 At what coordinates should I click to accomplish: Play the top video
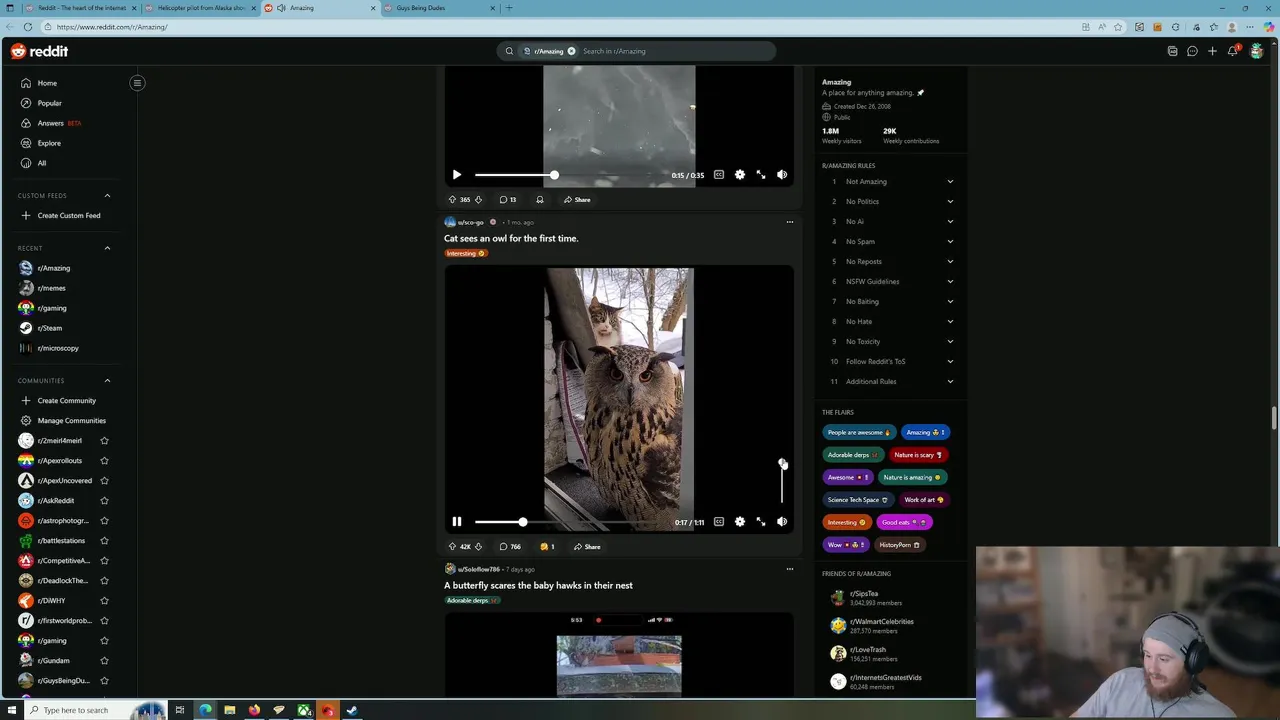(457, 175)
